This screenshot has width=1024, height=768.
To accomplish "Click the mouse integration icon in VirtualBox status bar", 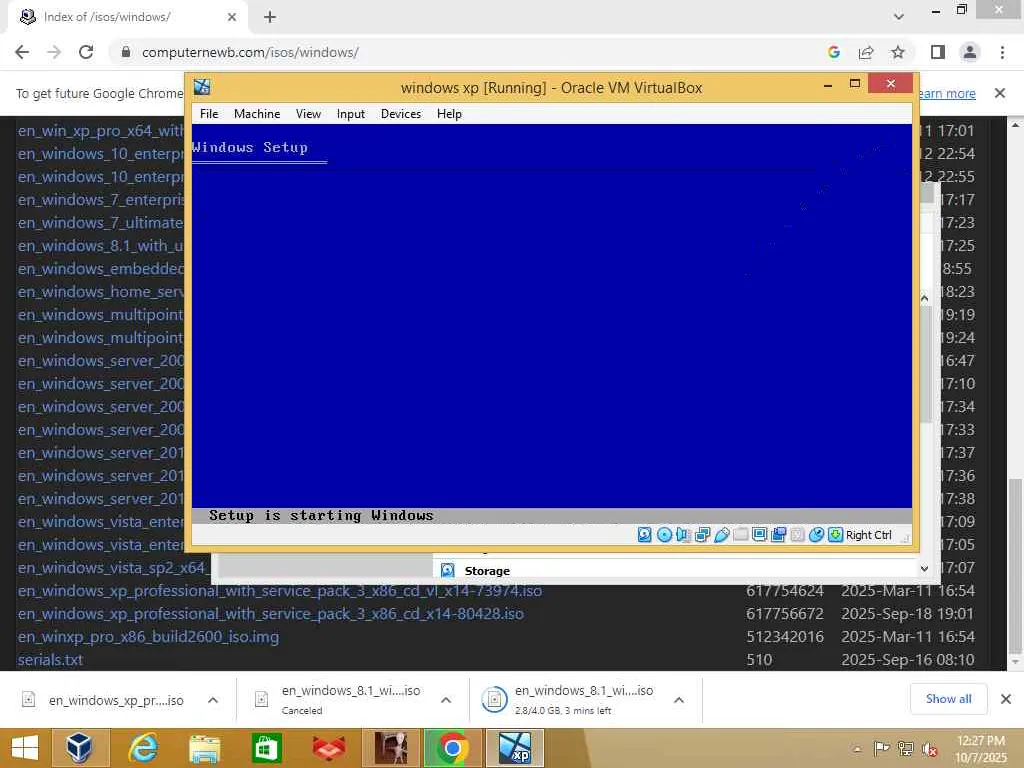I will [x=816, y=535].
